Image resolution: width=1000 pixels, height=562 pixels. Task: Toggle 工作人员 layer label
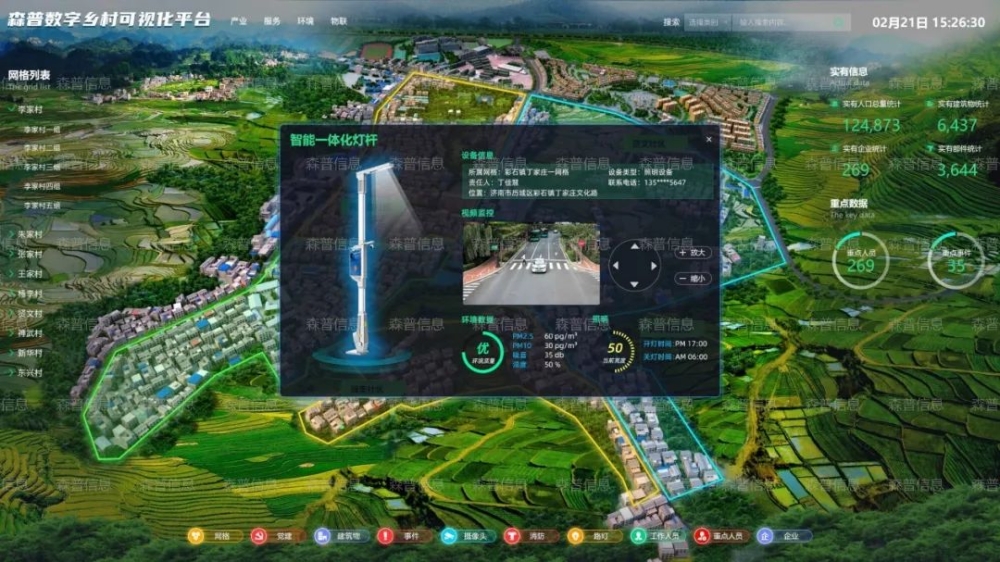click(665, 536)
